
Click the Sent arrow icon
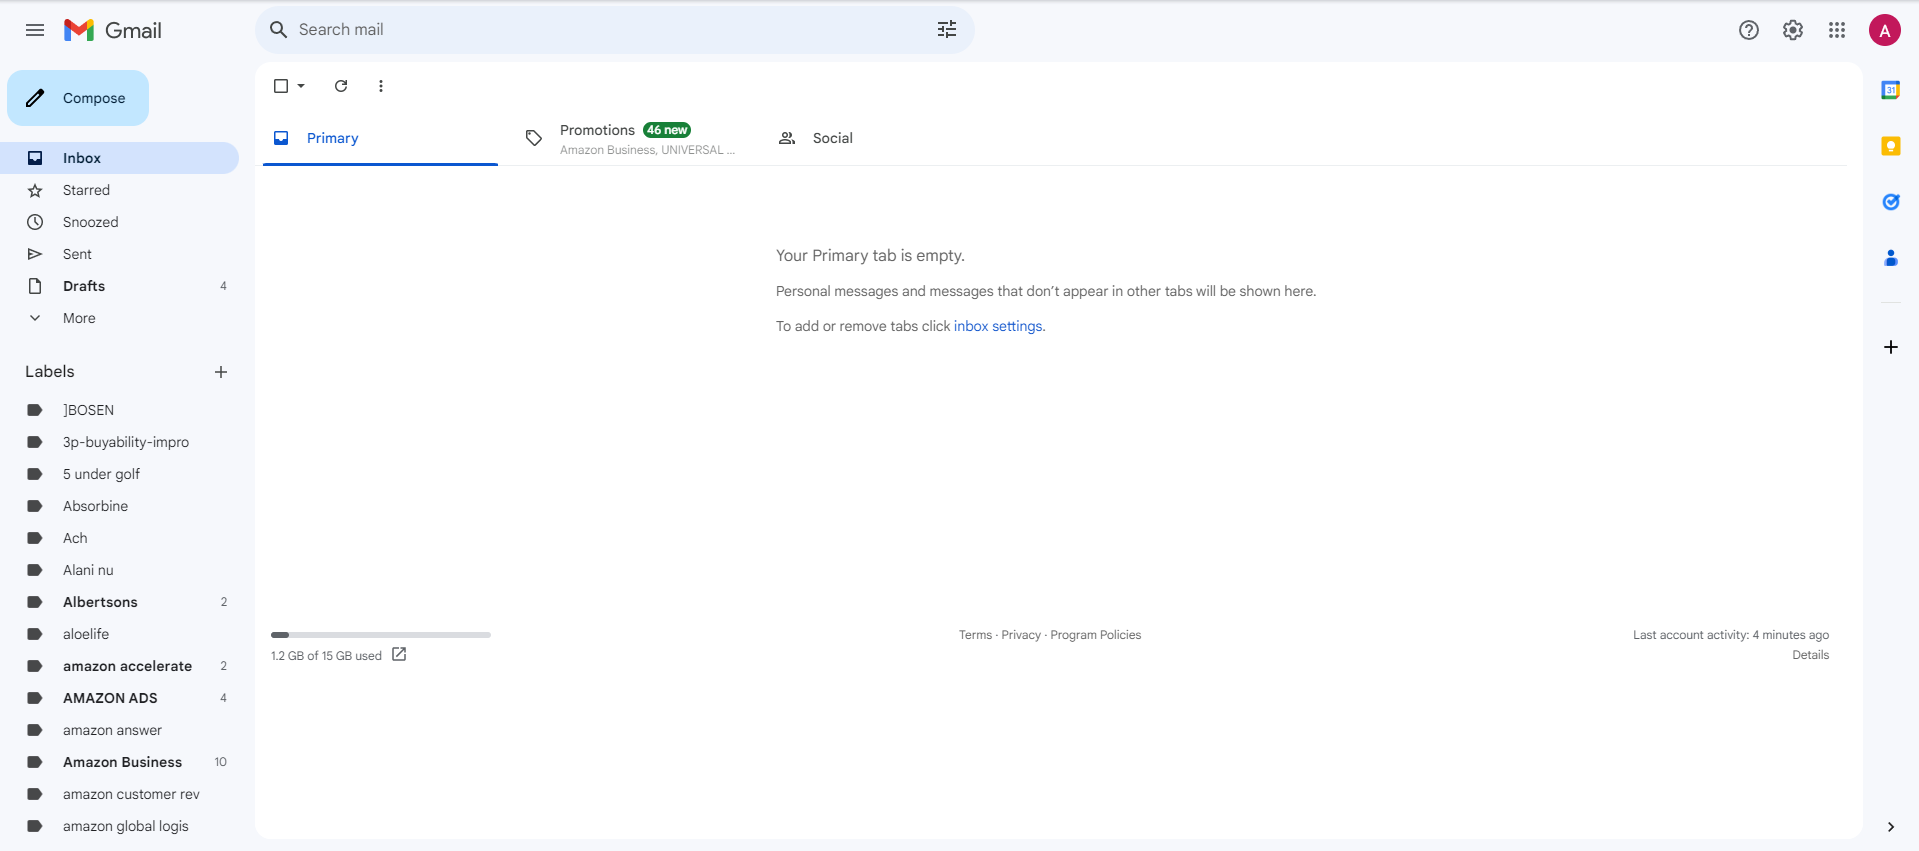[x=35, y=254]
